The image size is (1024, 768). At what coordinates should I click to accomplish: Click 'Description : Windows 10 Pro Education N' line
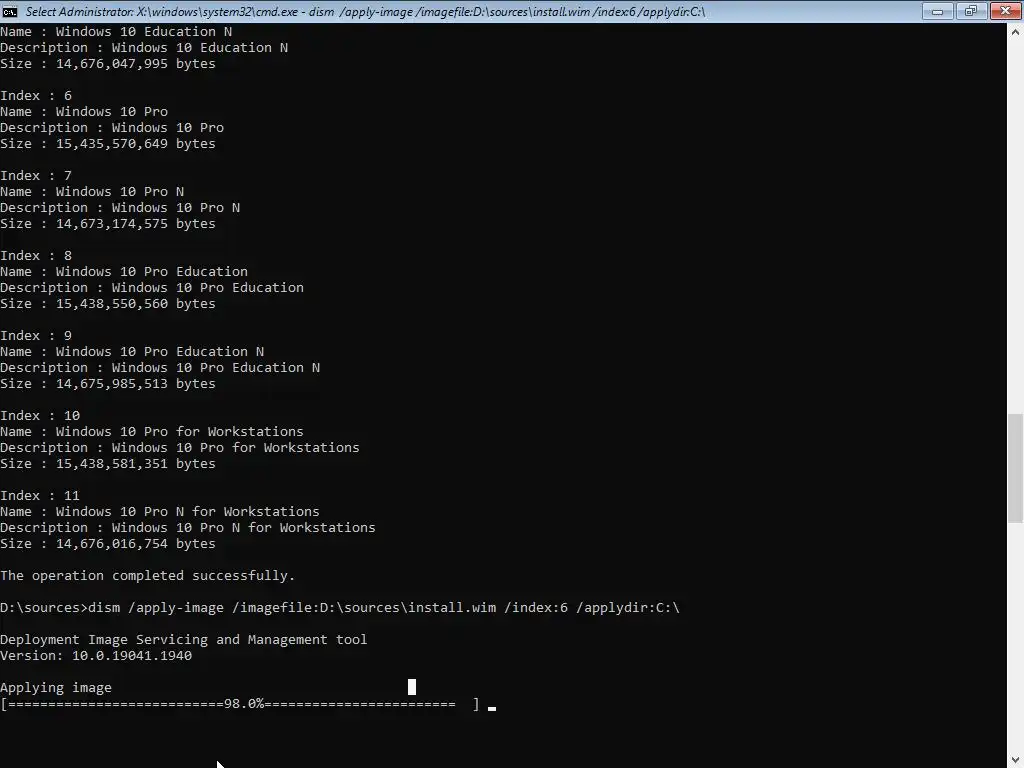click(160, 368)
